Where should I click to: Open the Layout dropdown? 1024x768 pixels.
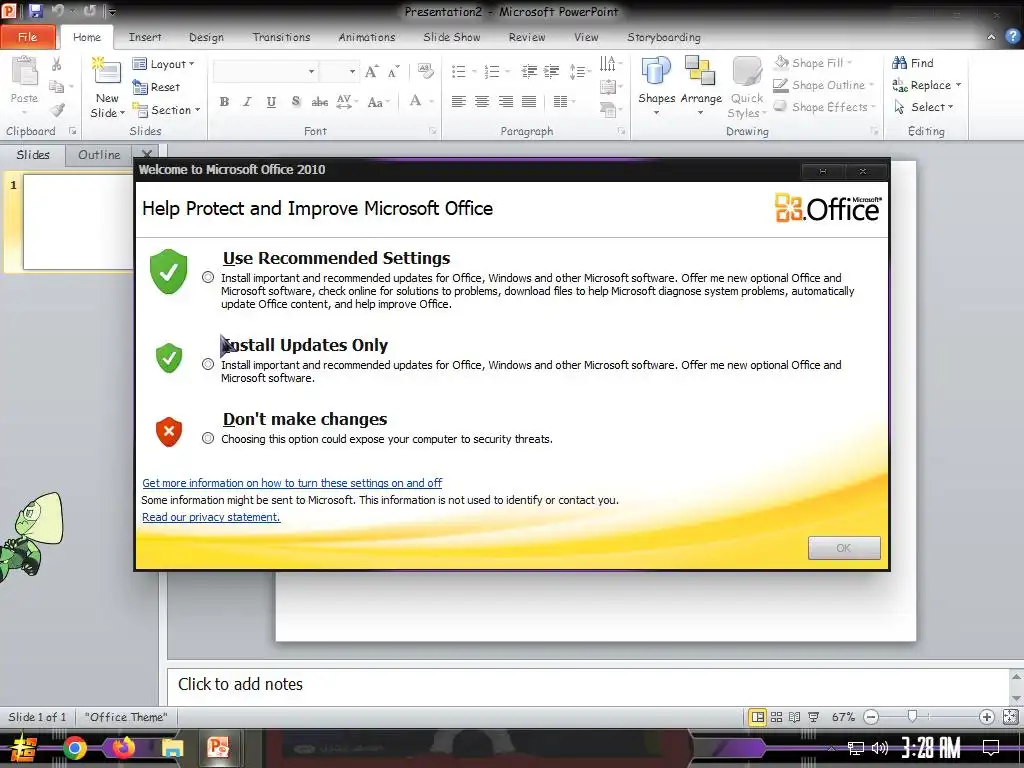point(164,64)
